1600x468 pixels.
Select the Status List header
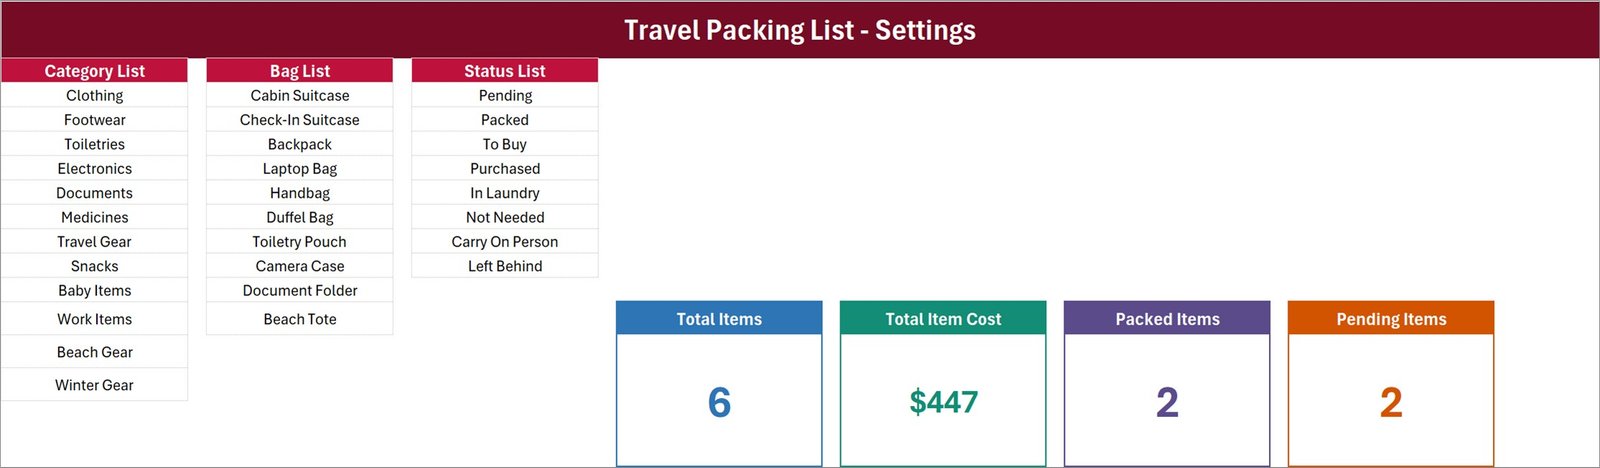pyautogui.click(x=505, y=71)
